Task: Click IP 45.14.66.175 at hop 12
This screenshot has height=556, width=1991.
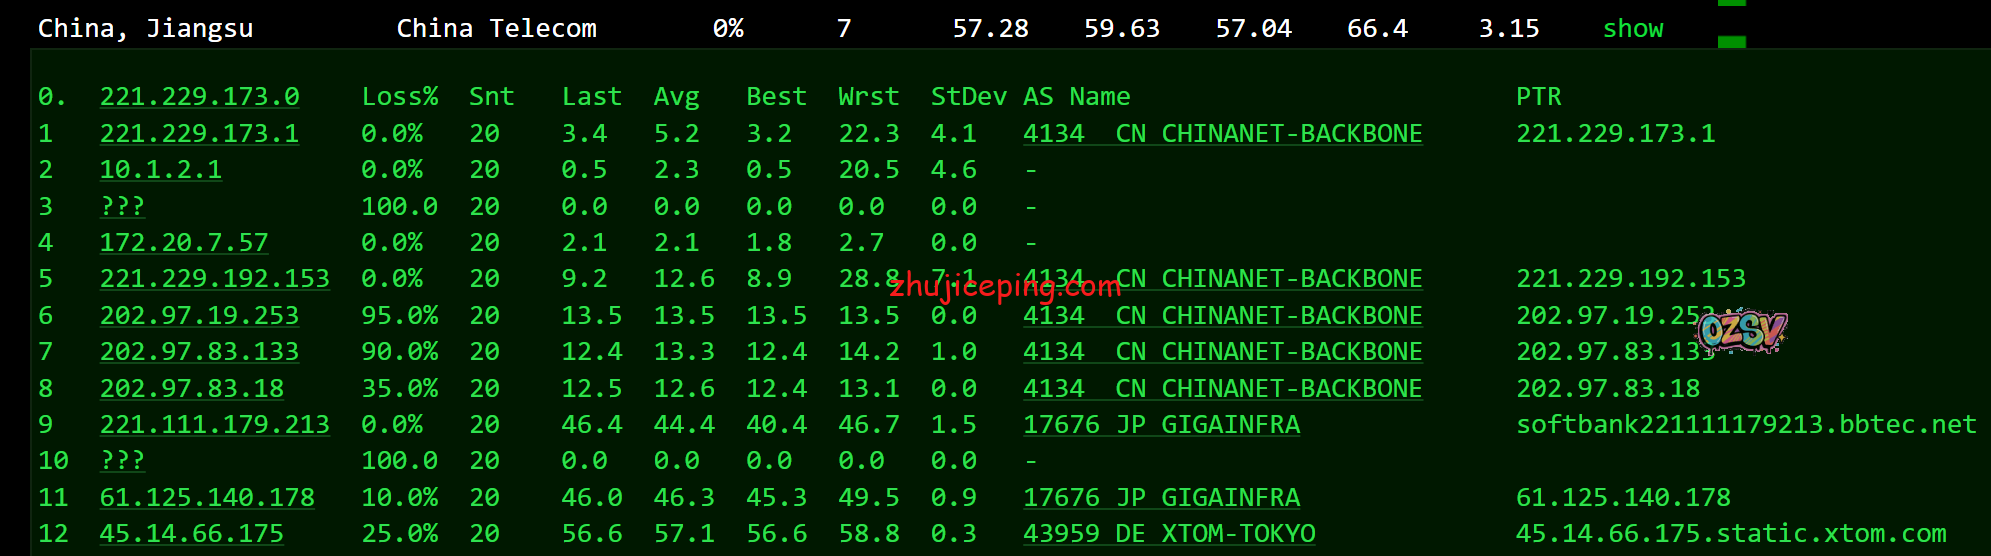Action: [191, 534]
